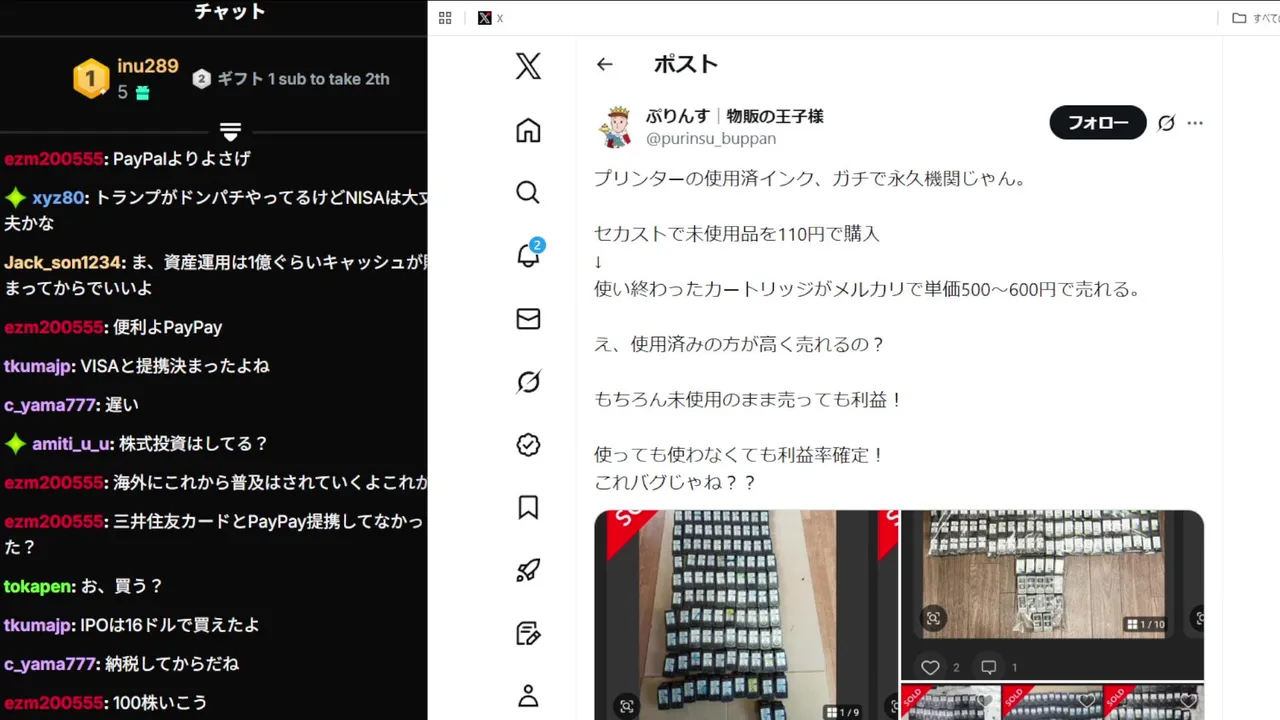
Task: Click the rocket icon in sidebar
Action: (x=528, y=570)
